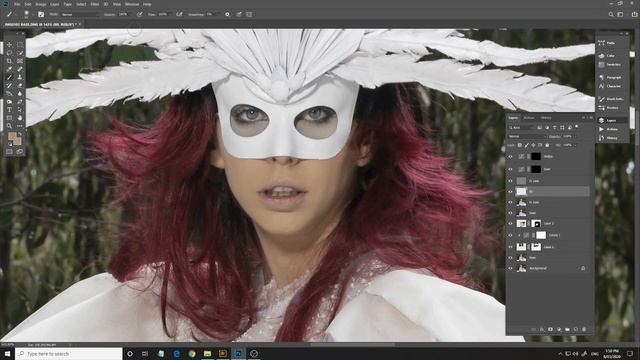
Task: Select the Eyedropper tool
Action: (9, 69)
